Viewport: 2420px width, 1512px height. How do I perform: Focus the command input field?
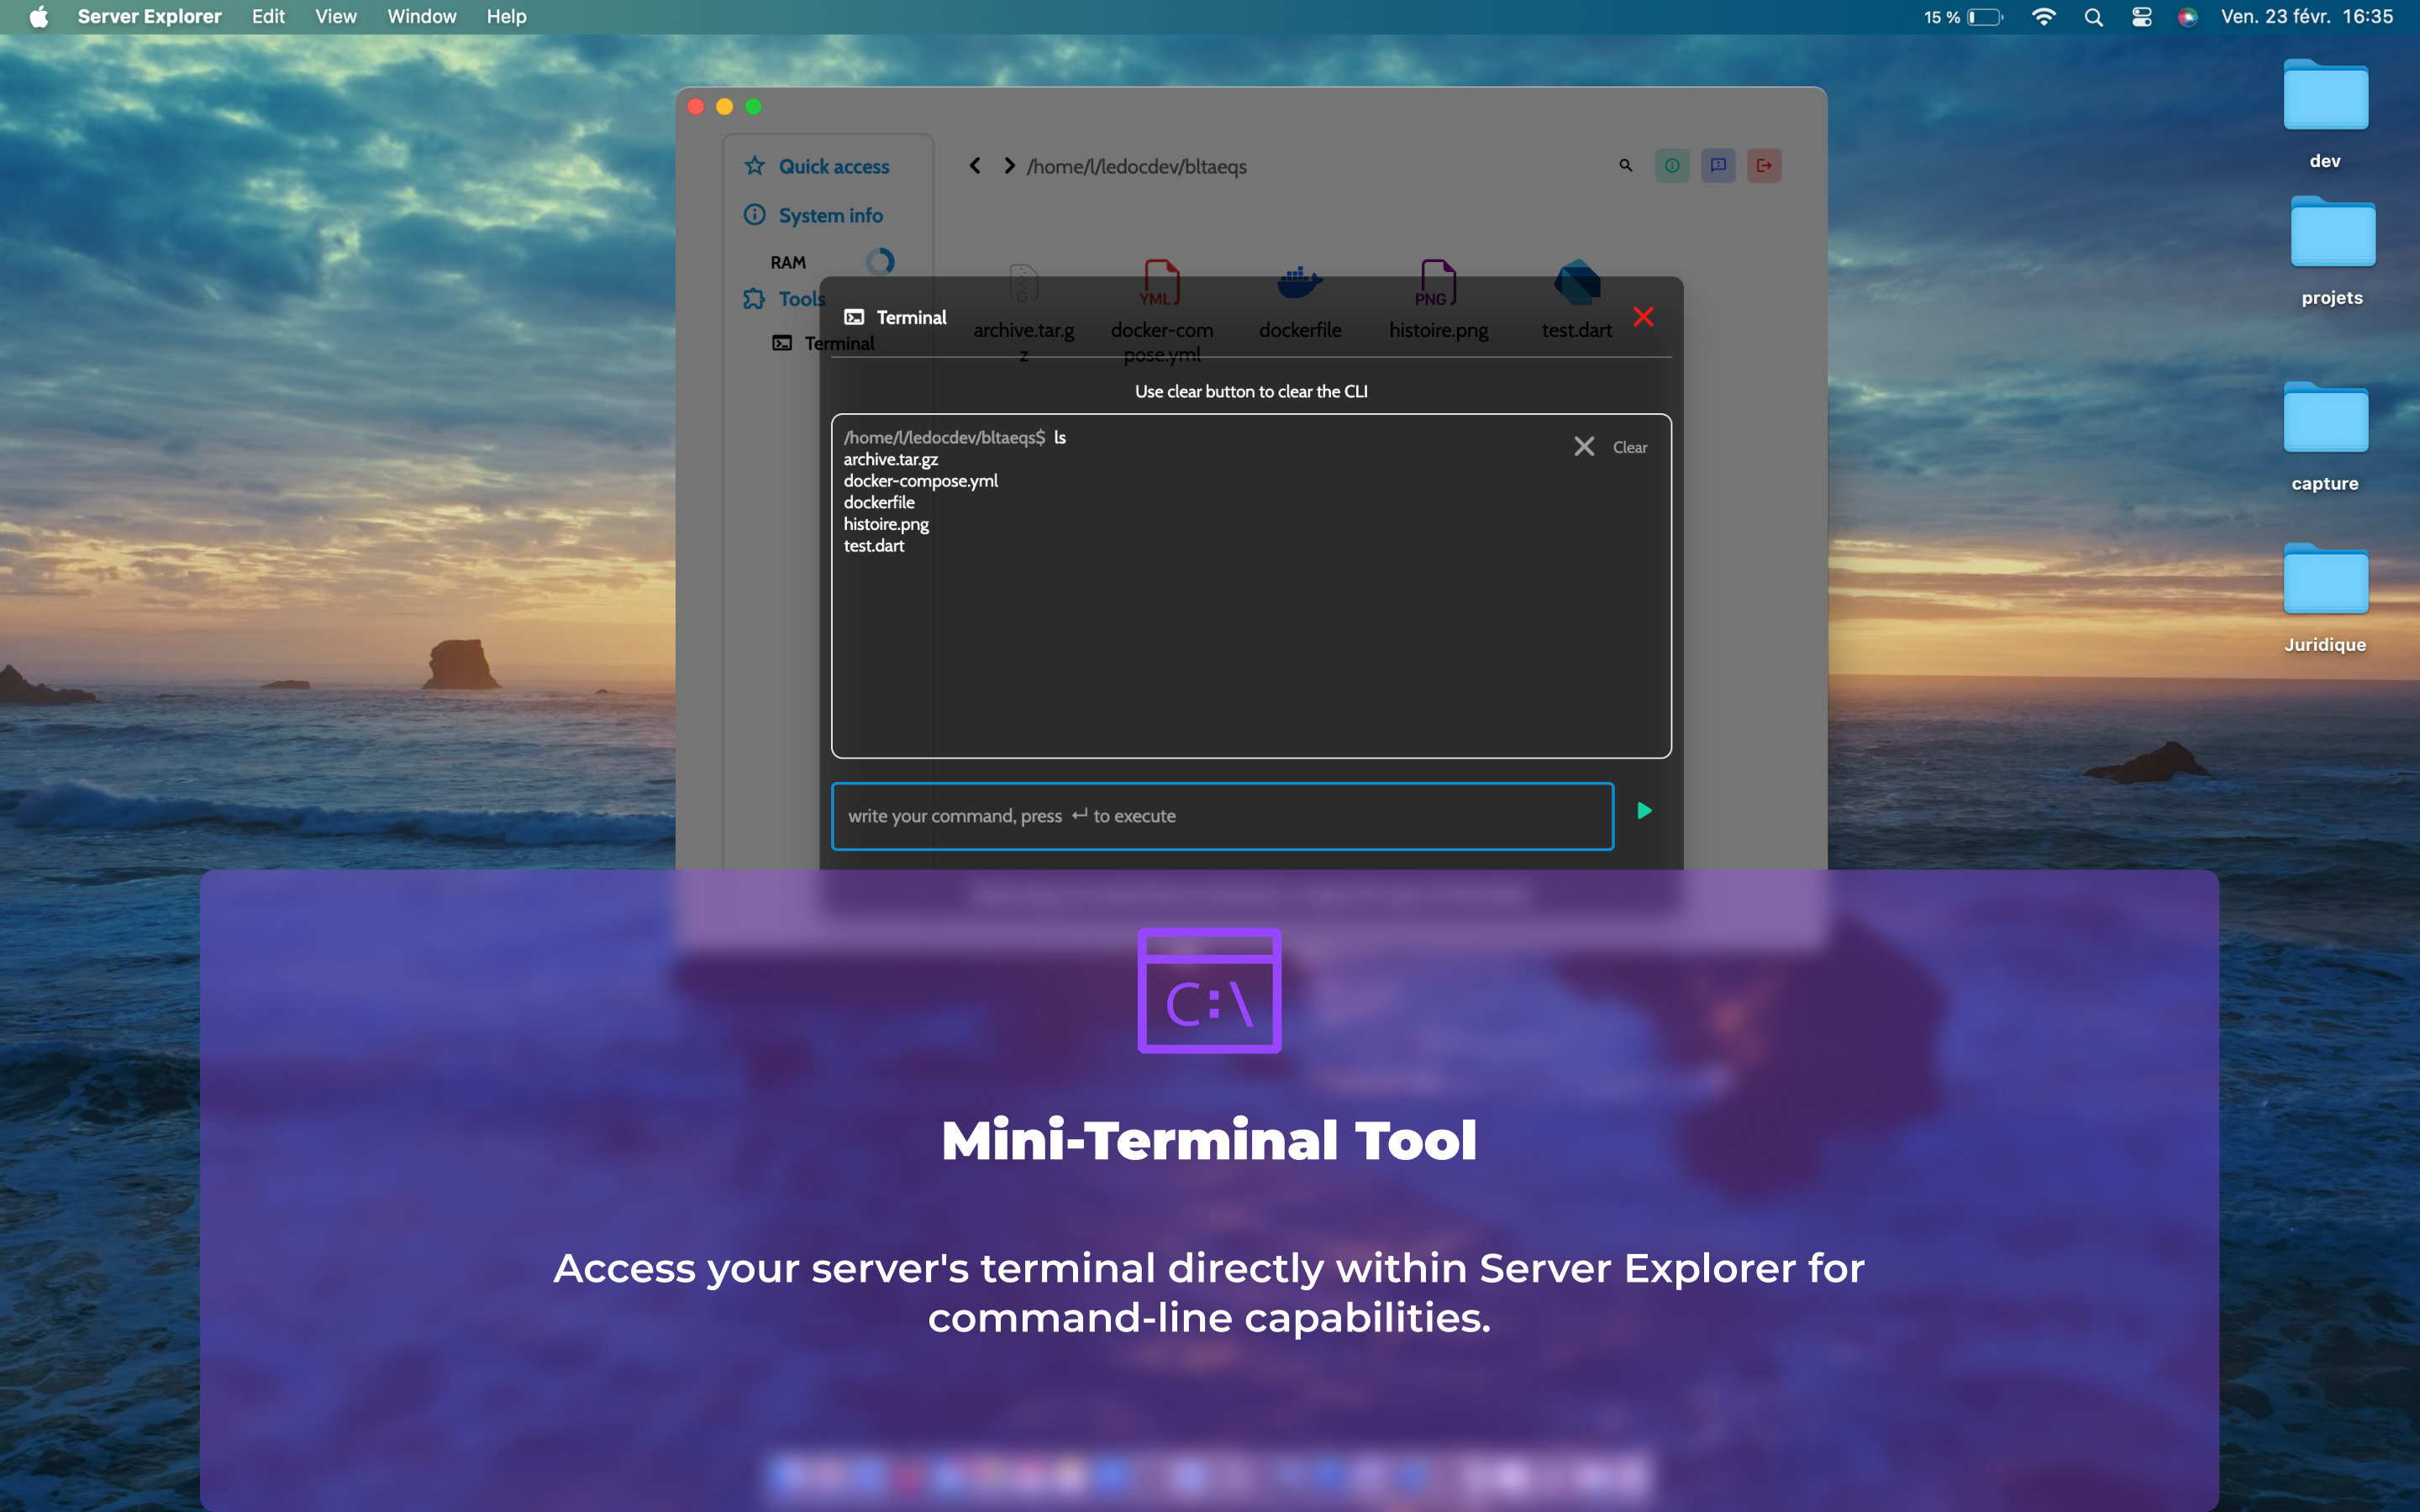pos(1222,816)
